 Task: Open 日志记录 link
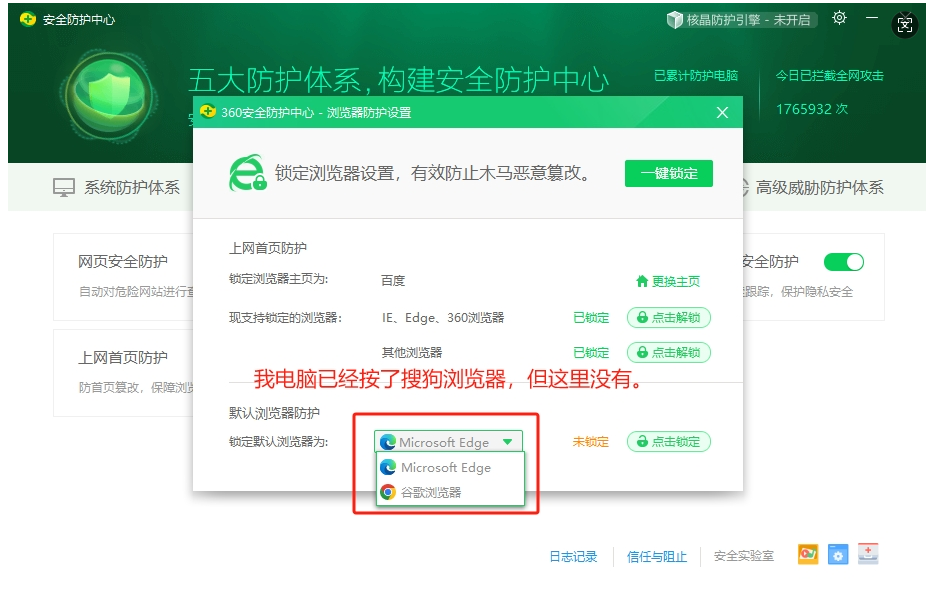point(573,556)
